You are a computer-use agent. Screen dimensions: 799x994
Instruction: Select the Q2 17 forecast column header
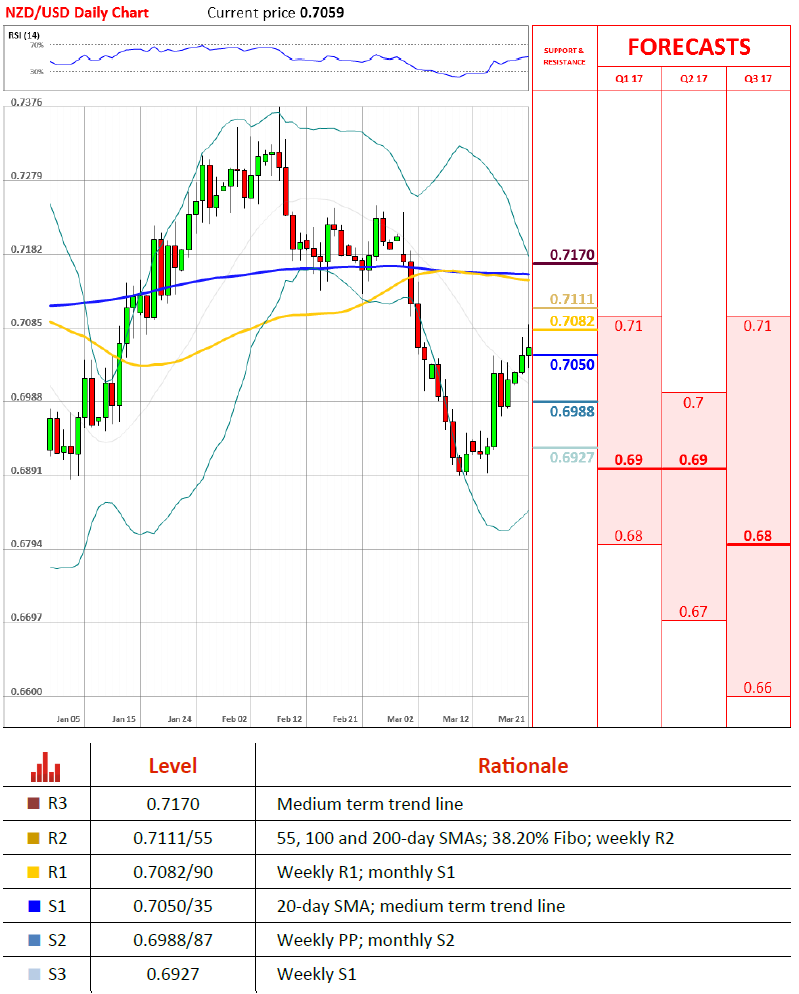click(x=694, y=79)
